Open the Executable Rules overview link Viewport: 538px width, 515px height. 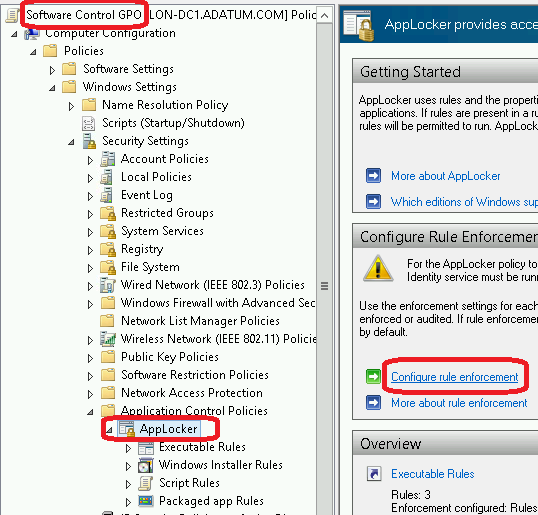pos(433,474)
